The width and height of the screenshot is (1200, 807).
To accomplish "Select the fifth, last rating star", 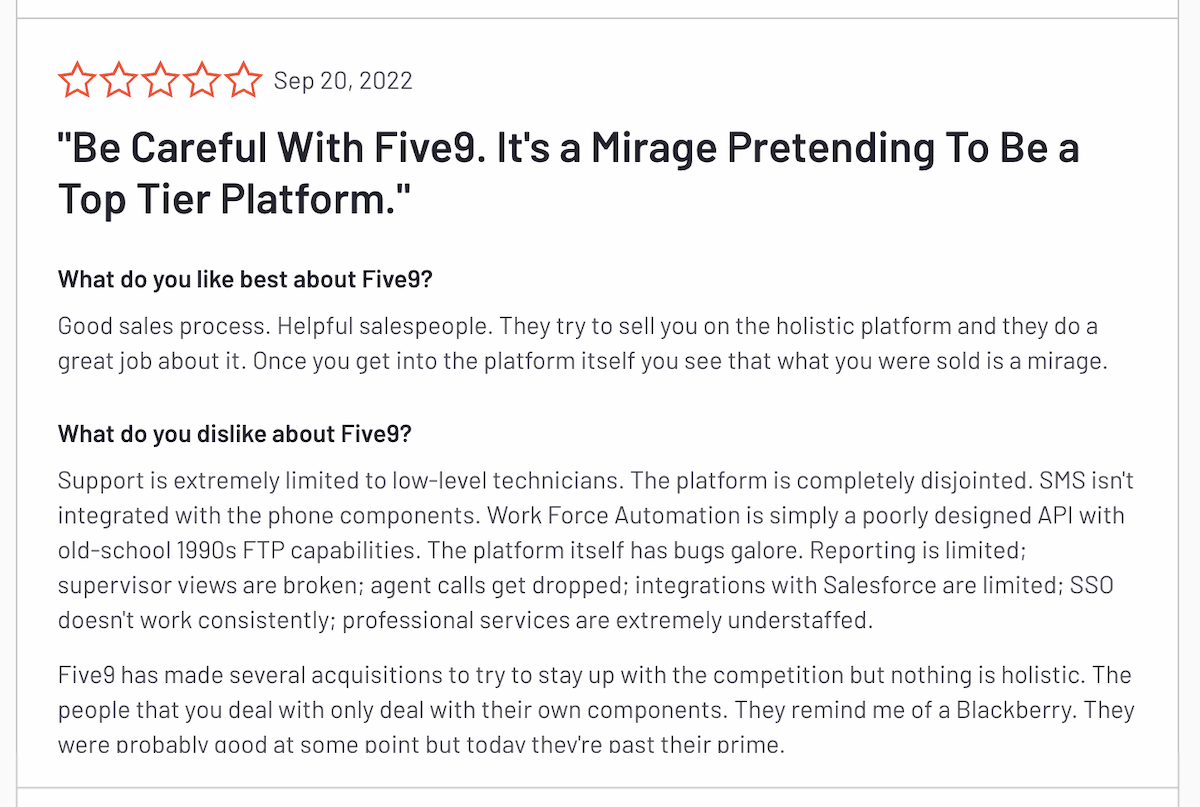I will coord(243,80).
